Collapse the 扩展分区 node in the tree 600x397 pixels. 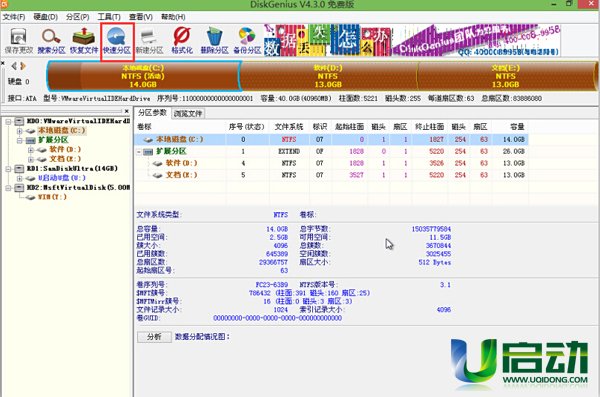coord(20,141)
